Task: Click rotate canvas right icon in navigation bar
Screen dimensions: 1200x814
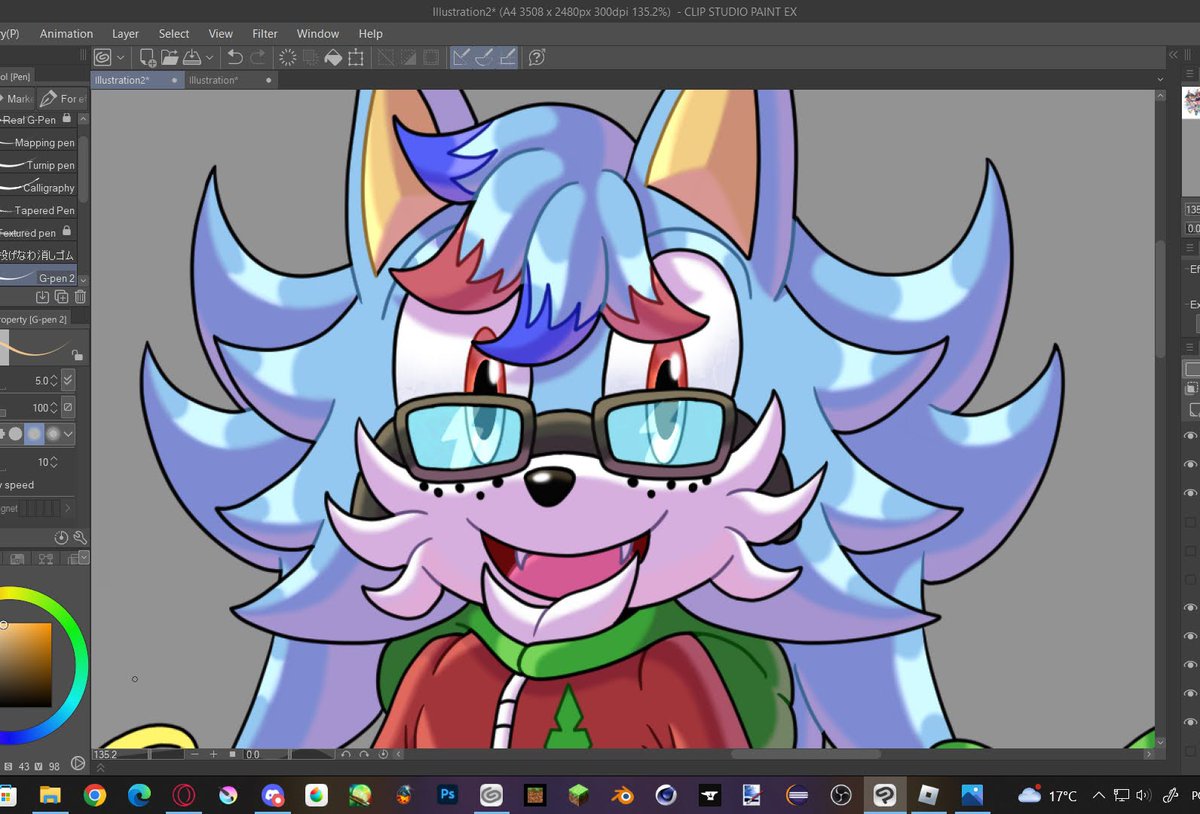Action: coord(364,755)
